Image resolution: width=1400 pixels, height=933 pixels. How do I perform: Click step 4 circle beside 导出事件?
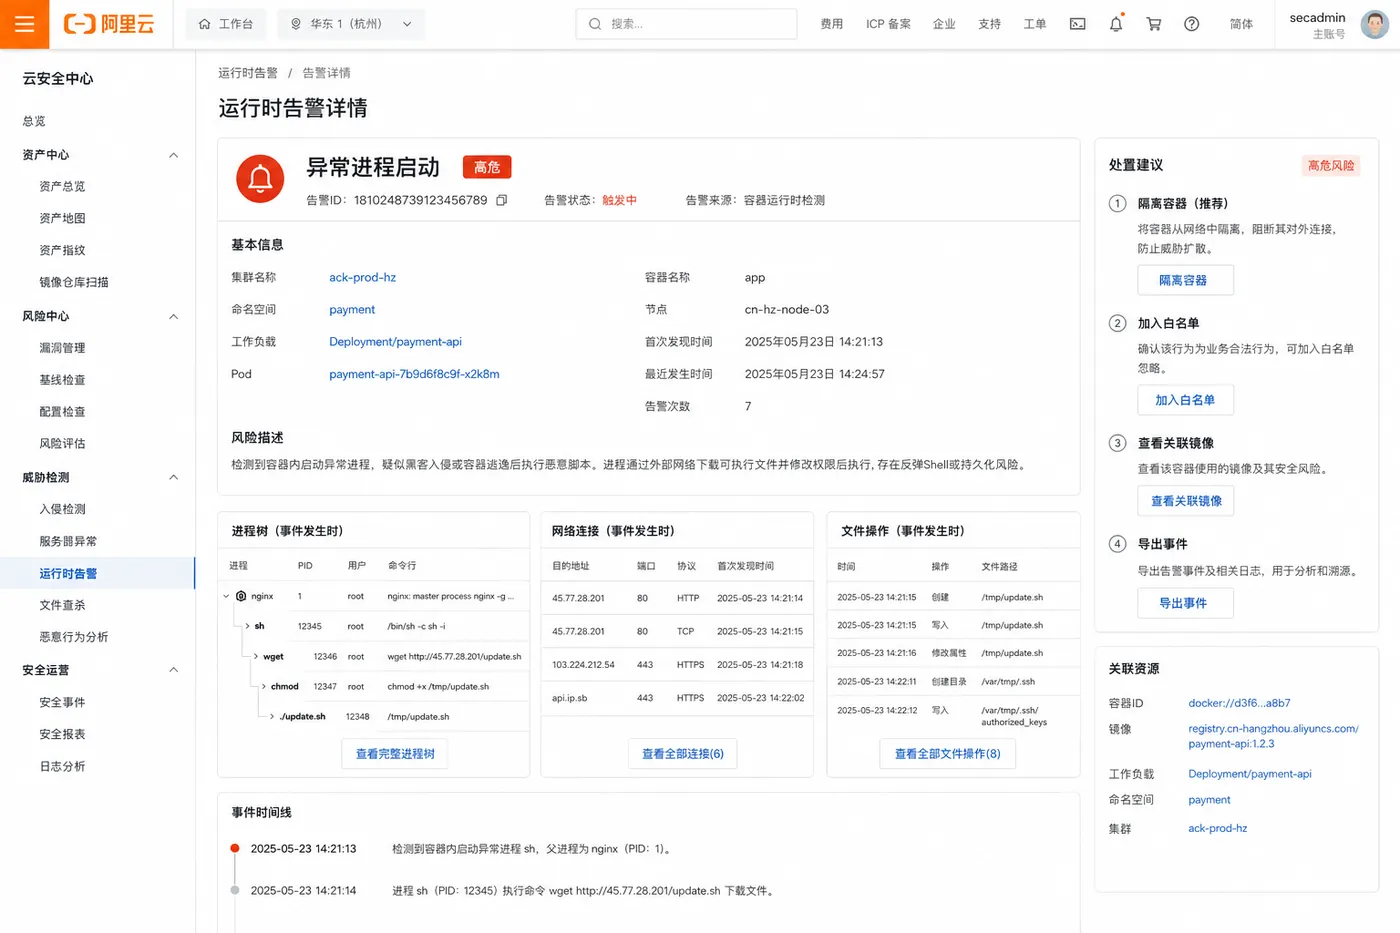(x=1118, y=544)
